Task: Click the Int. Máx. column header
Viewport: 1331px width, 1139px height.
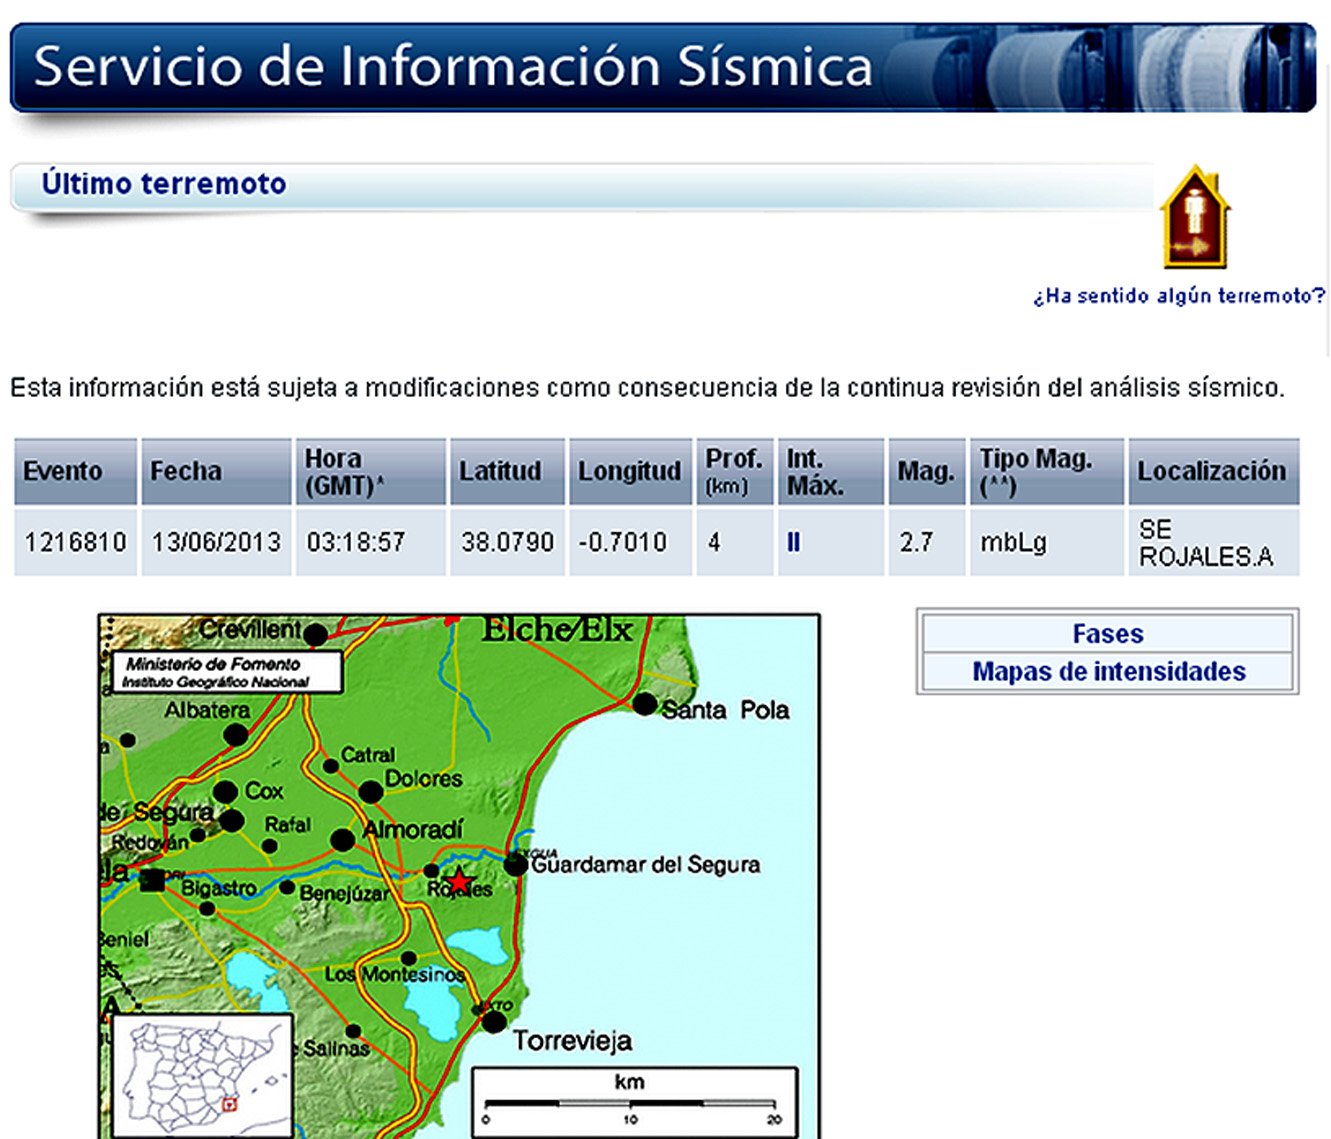Action: point(831,471)
